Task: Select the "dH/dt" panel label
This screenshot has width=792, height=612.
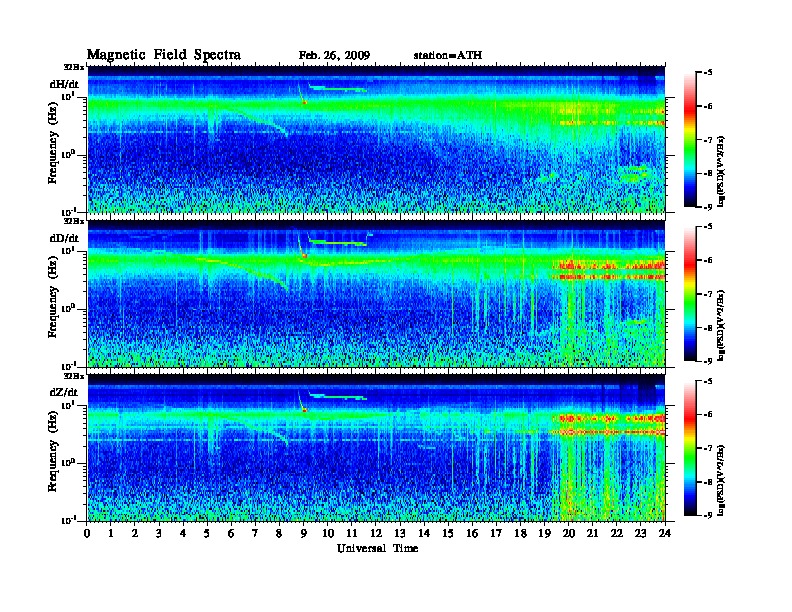Action: pyautogui.click(x=64, y=84)
